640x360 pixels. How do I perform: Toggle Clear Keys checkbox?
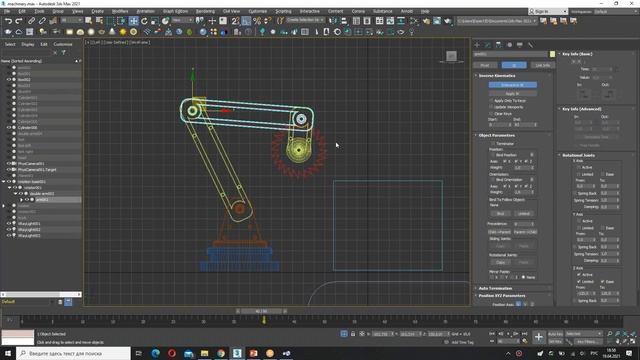(491, 113)
